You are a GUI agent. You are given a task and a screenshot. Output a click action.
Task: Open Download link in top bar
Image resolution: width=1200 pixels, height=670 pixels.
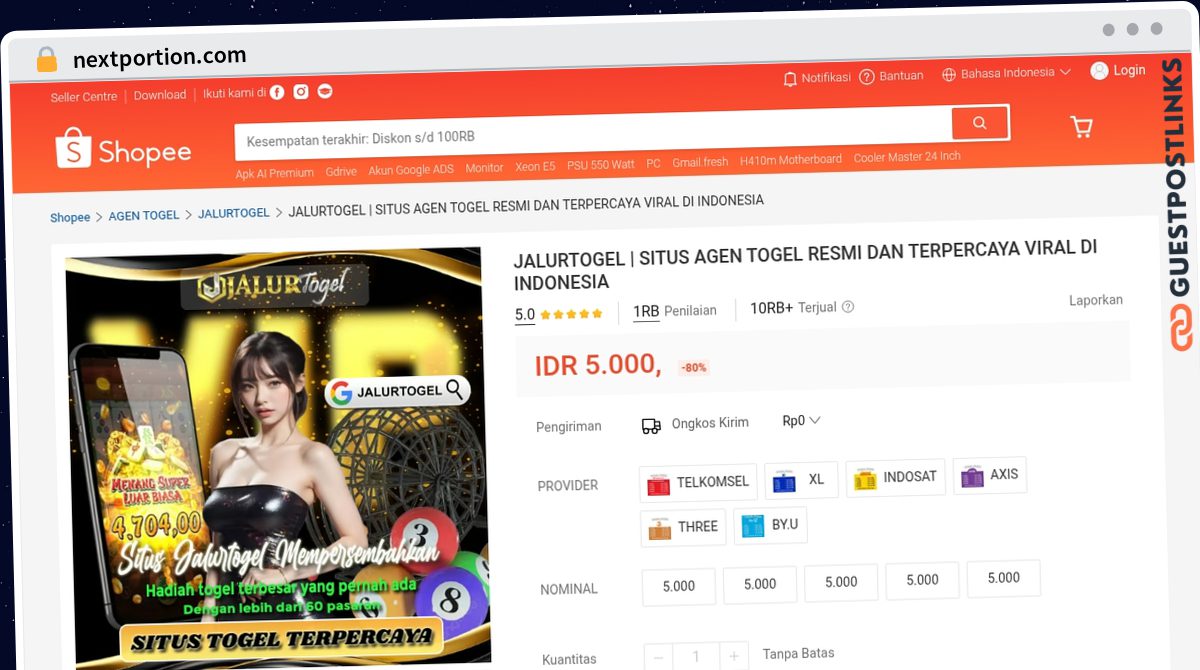click(160, 95)
